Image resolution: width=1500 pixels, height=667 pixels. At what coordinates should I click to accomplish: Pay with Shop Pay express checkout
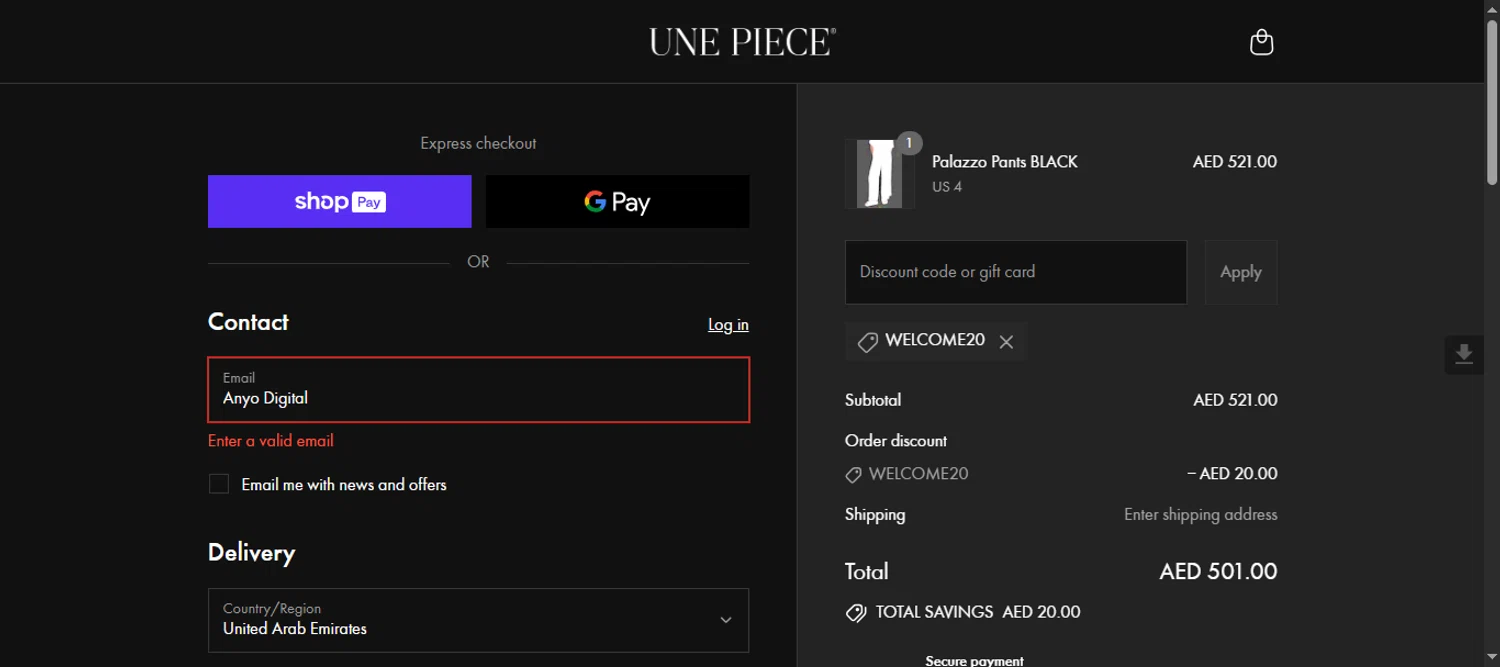coord(339,201)
